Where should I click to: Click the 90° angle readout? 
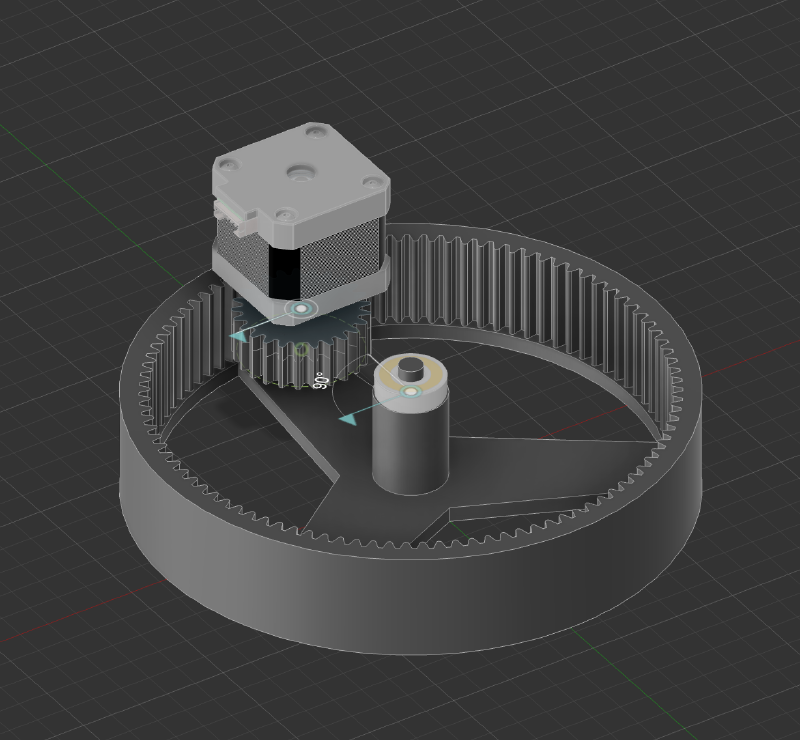coord(320,380)
